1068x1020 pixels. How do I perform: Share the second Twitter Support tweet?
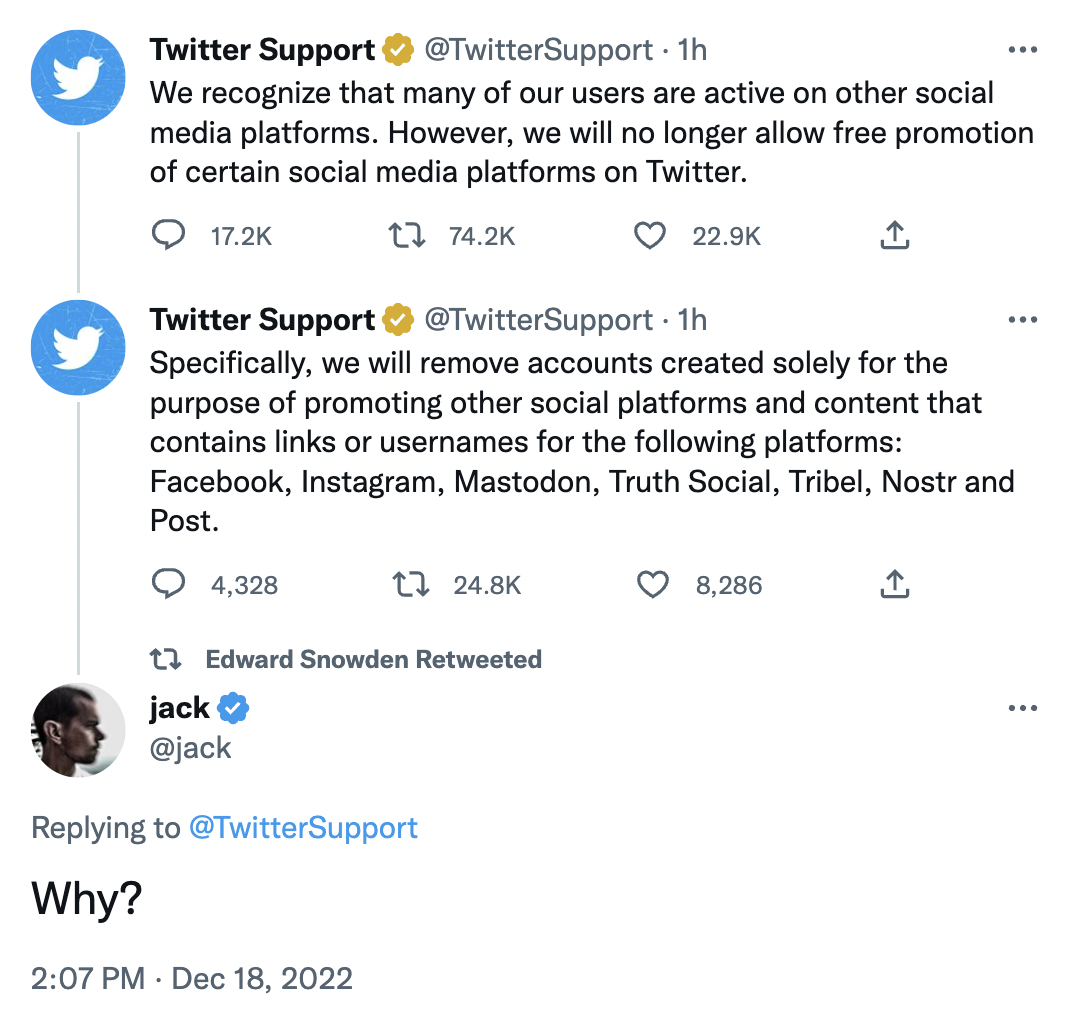pyautogui.click(x=894, y=584)
